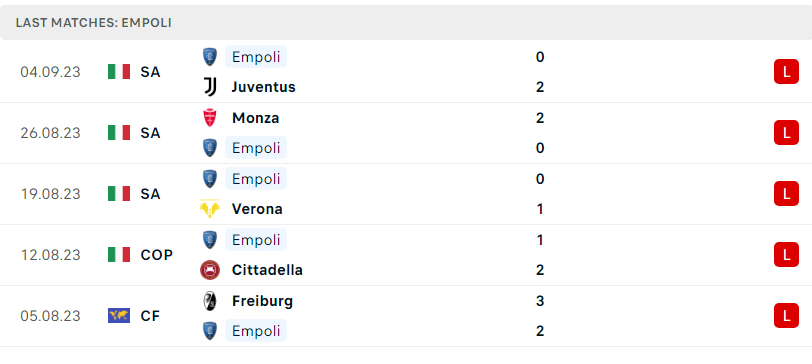This screenshot has width=812, height=364.
Task: Click the Last Matches: Empoli header
Action: (94, 23)
